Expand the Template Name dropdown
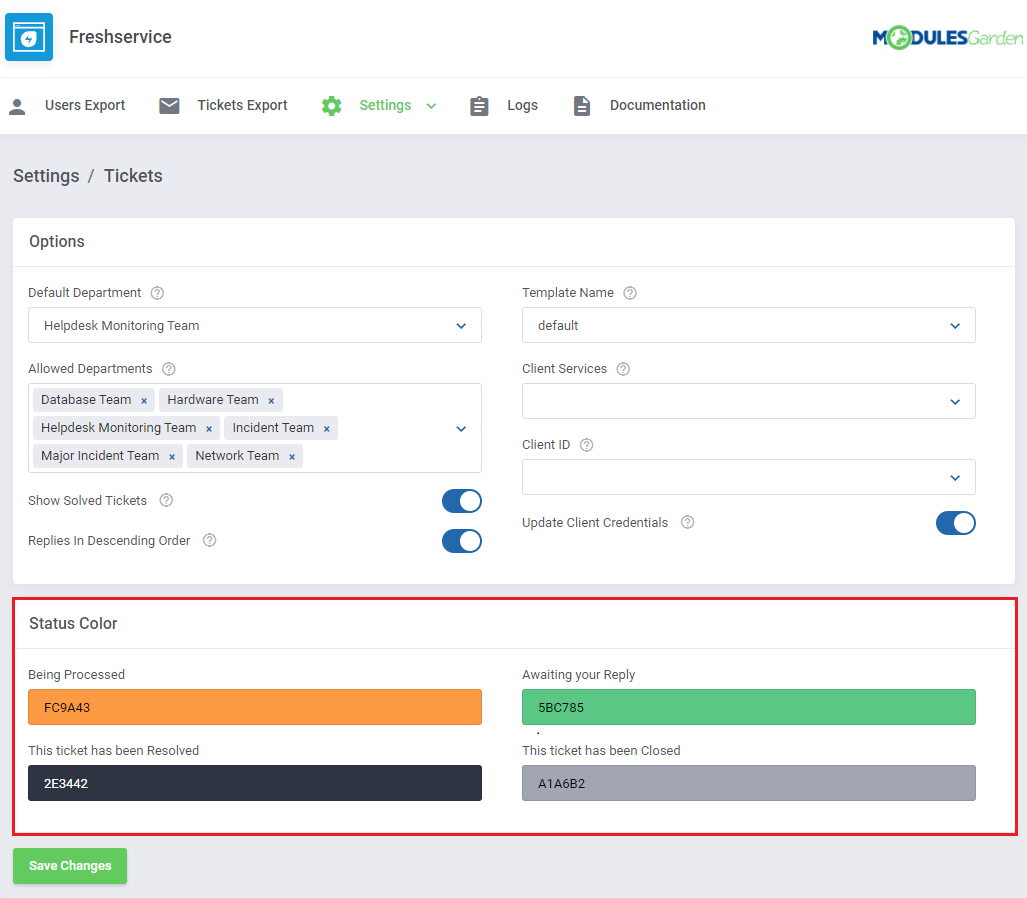Viewport: 1027px width, 898px height. pos(748,325)
